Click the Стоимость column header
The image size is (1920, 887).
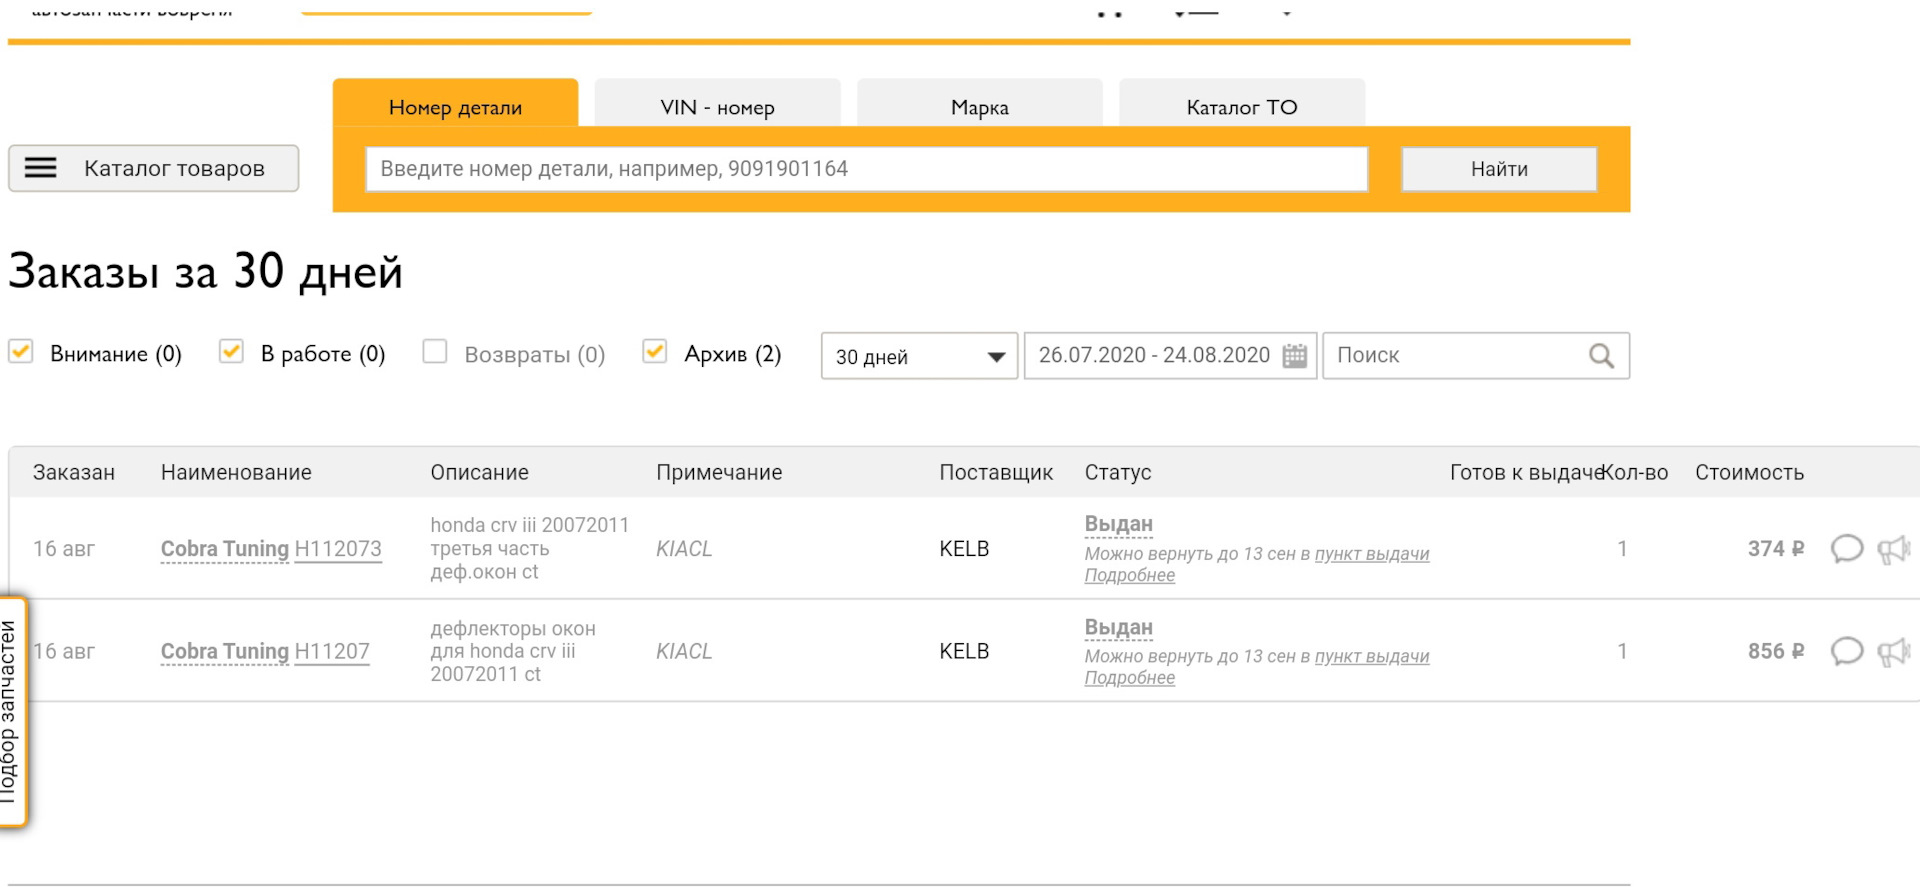tap(1749, 472)
